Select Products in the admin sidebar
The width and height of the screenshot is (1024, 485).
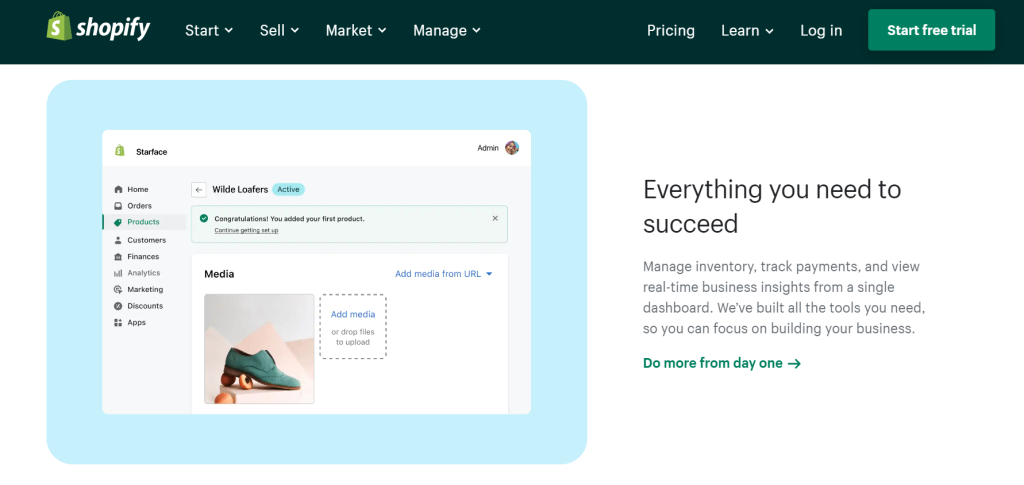point(143,222)
